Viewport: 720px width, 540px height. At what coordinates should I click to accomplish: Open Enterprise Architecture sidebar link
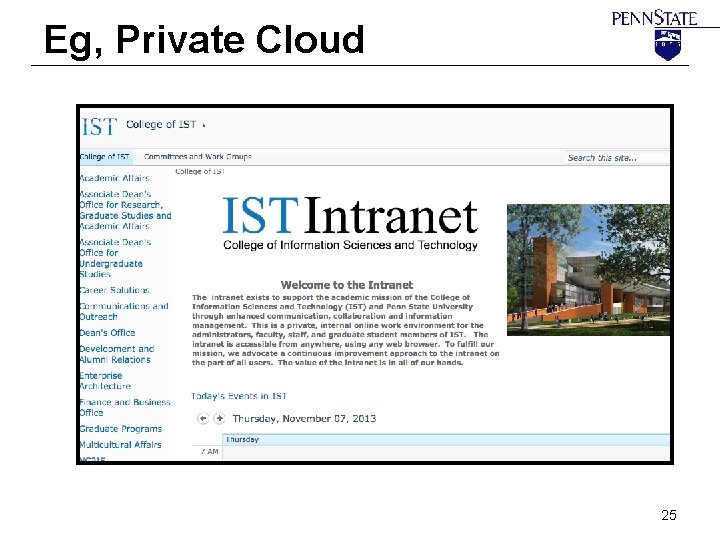105,381
